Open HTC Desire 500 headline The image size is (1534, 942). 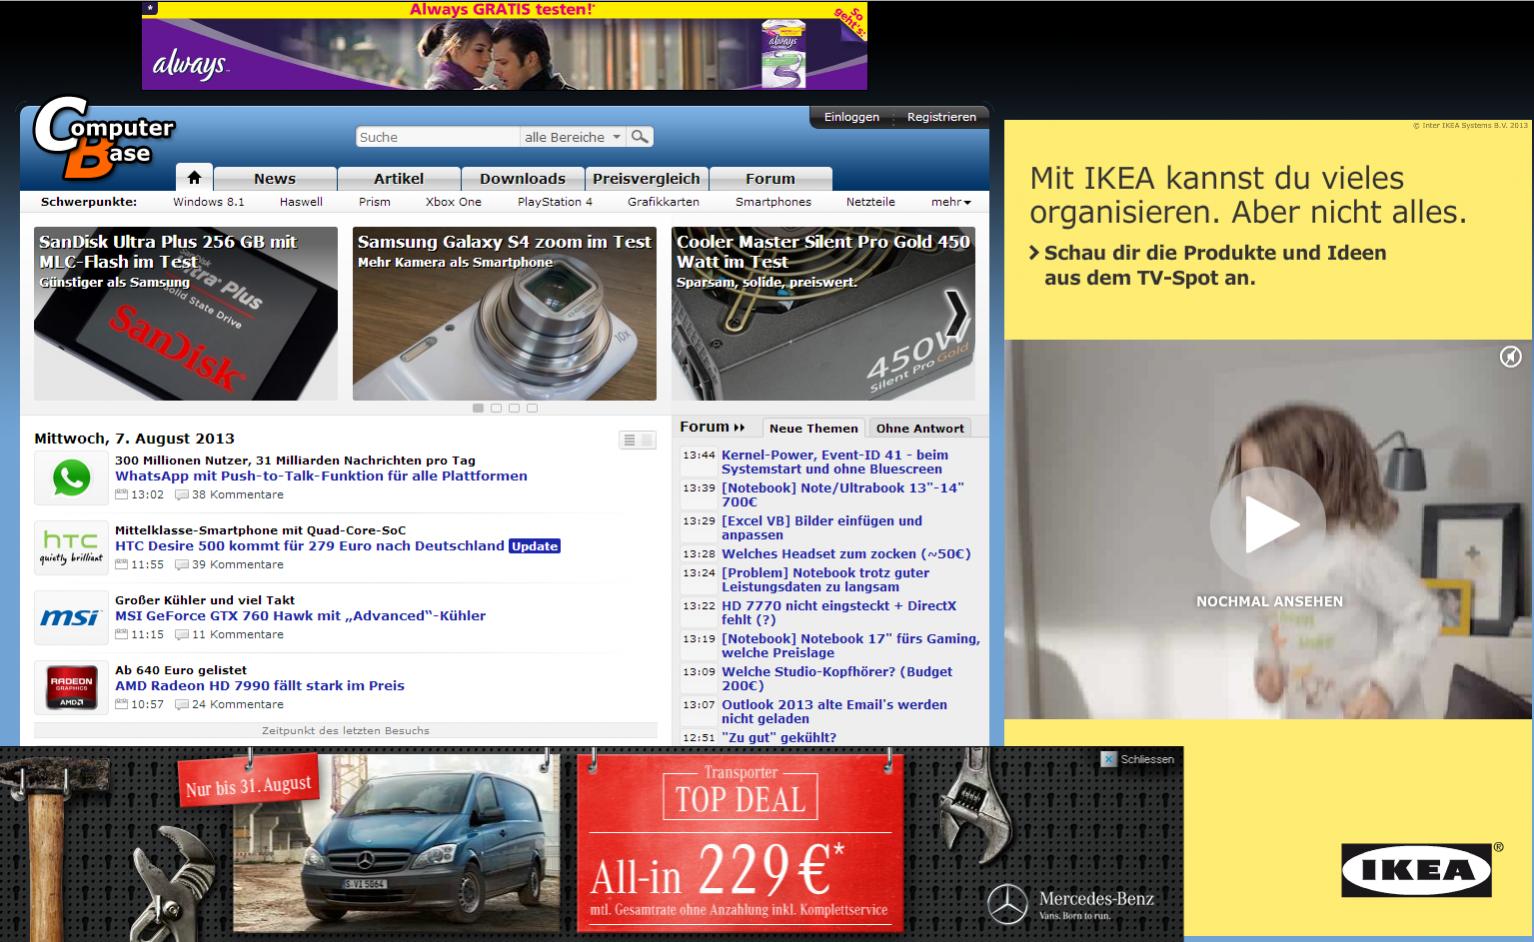(x=309, y=546)
